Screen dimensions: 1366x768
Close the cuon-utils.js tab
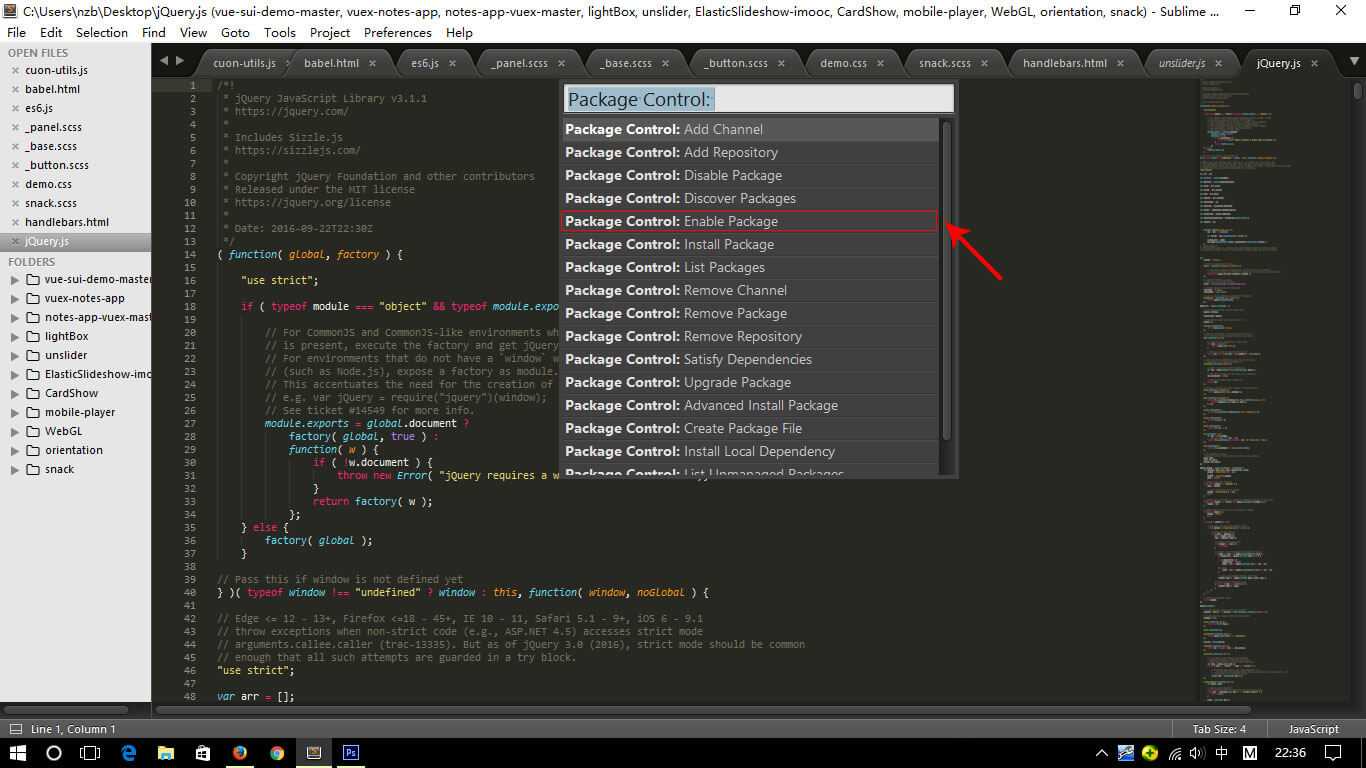[285, 63]
